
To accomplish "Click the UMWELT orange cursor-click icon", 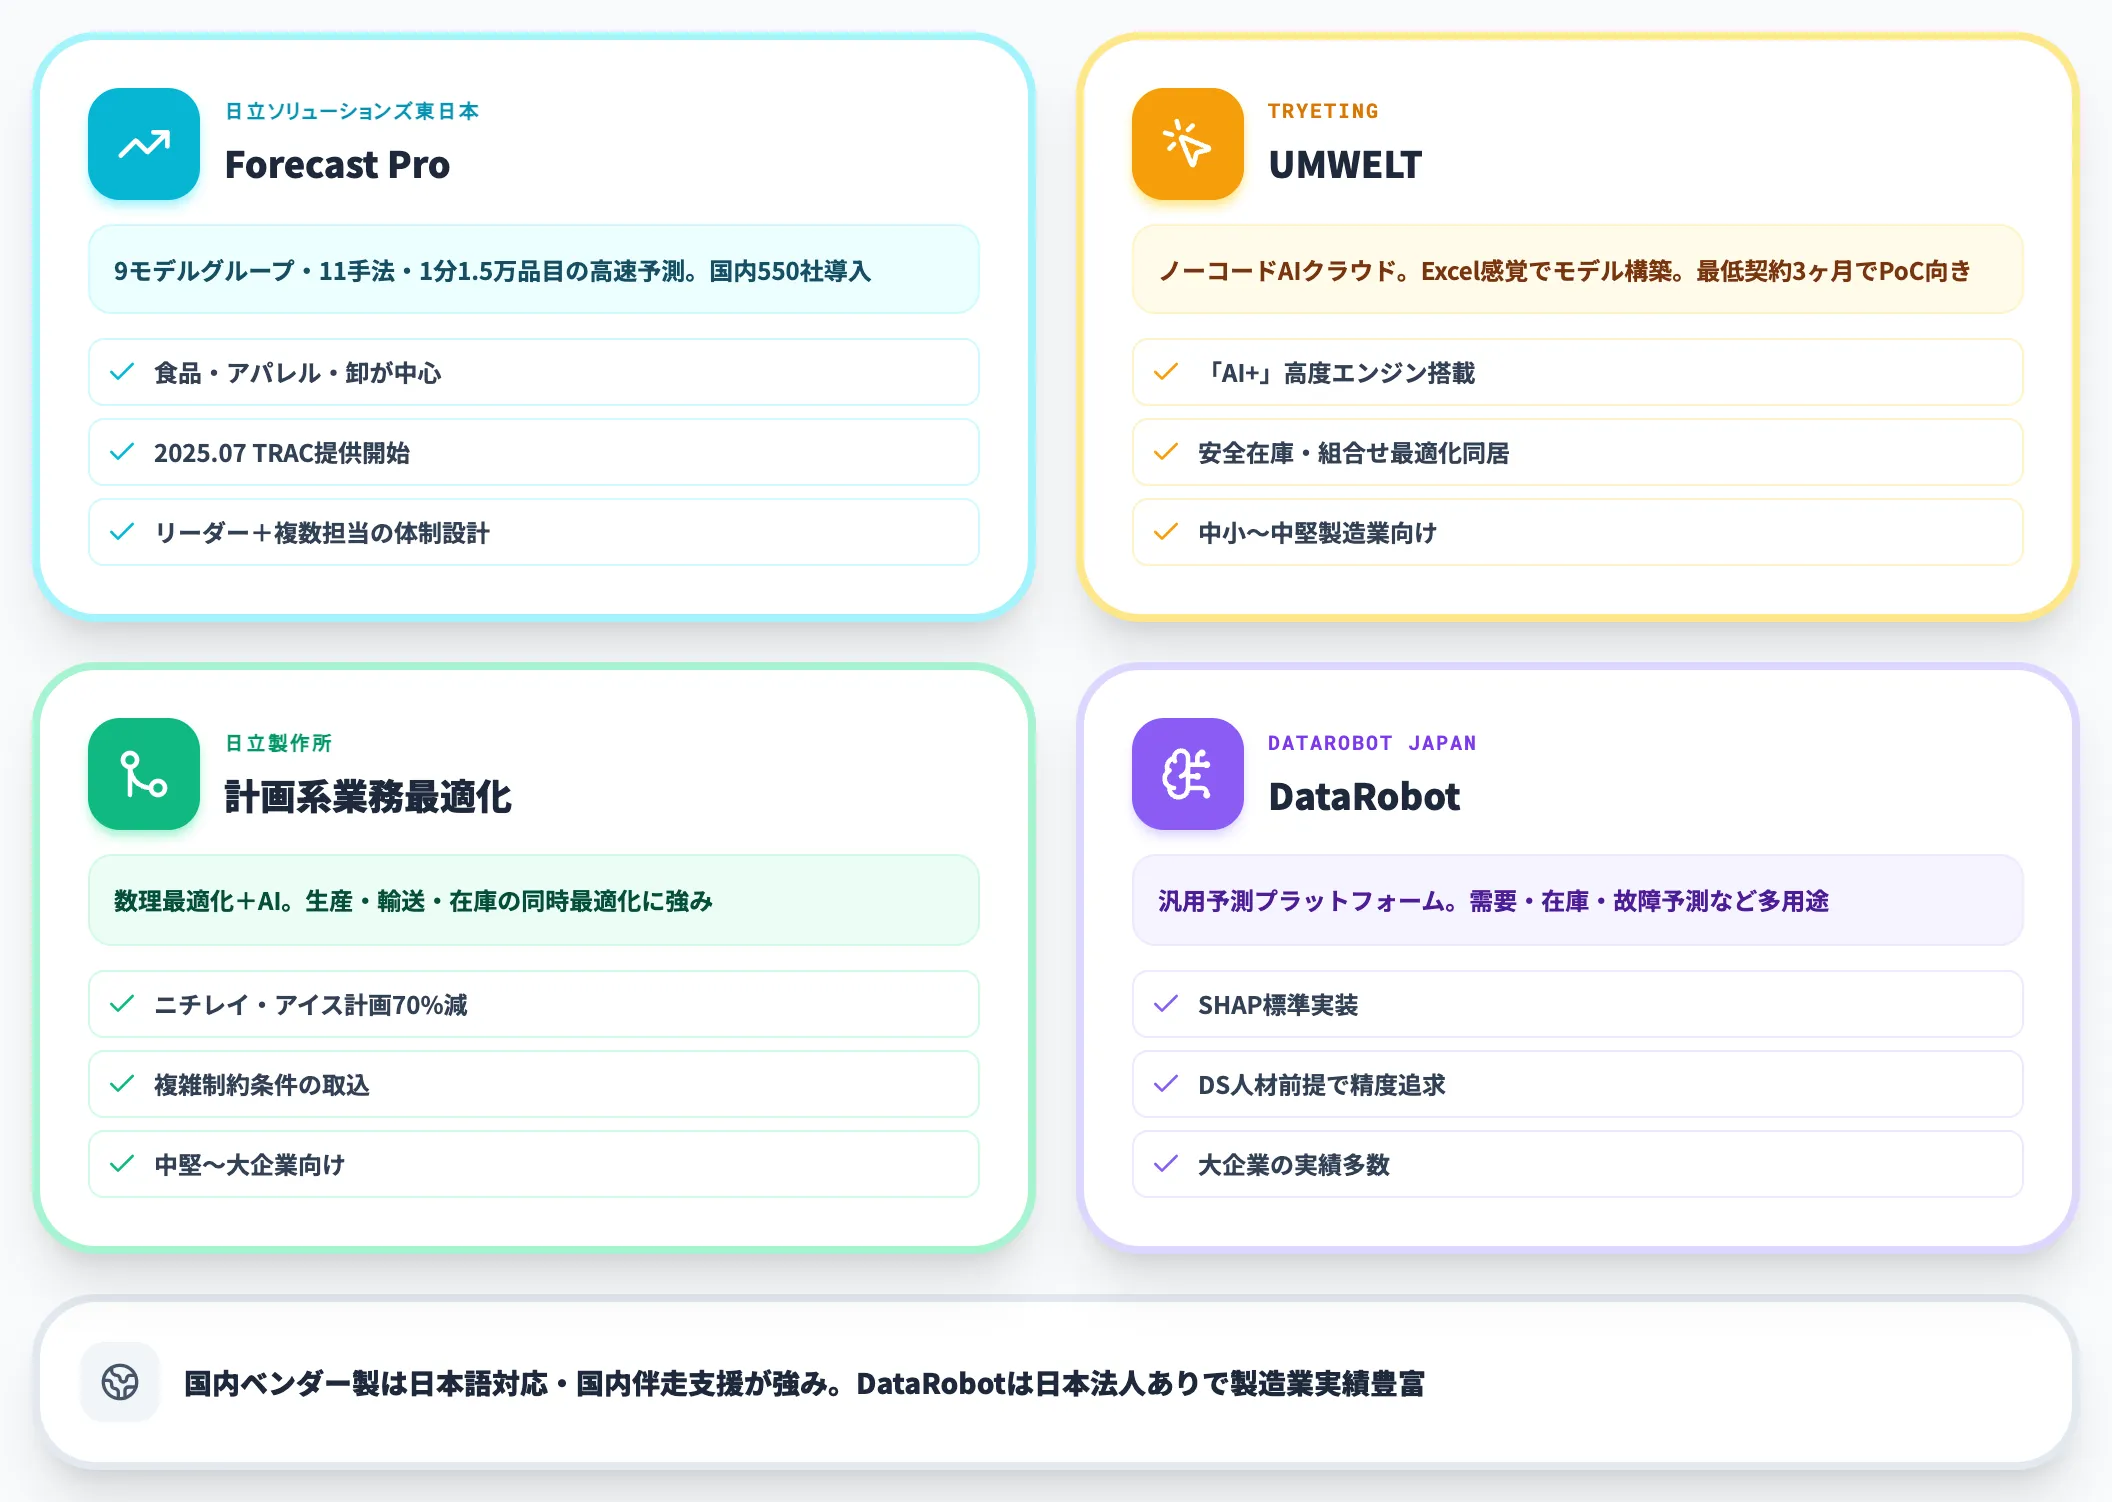I will click(1187, 144).
